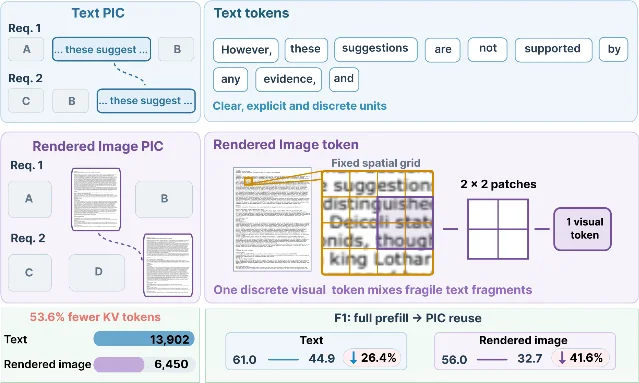This screenshot has height=383, width=639.
Task: Click the '56.0' value in Rendered image card
Action: [454, 360]
